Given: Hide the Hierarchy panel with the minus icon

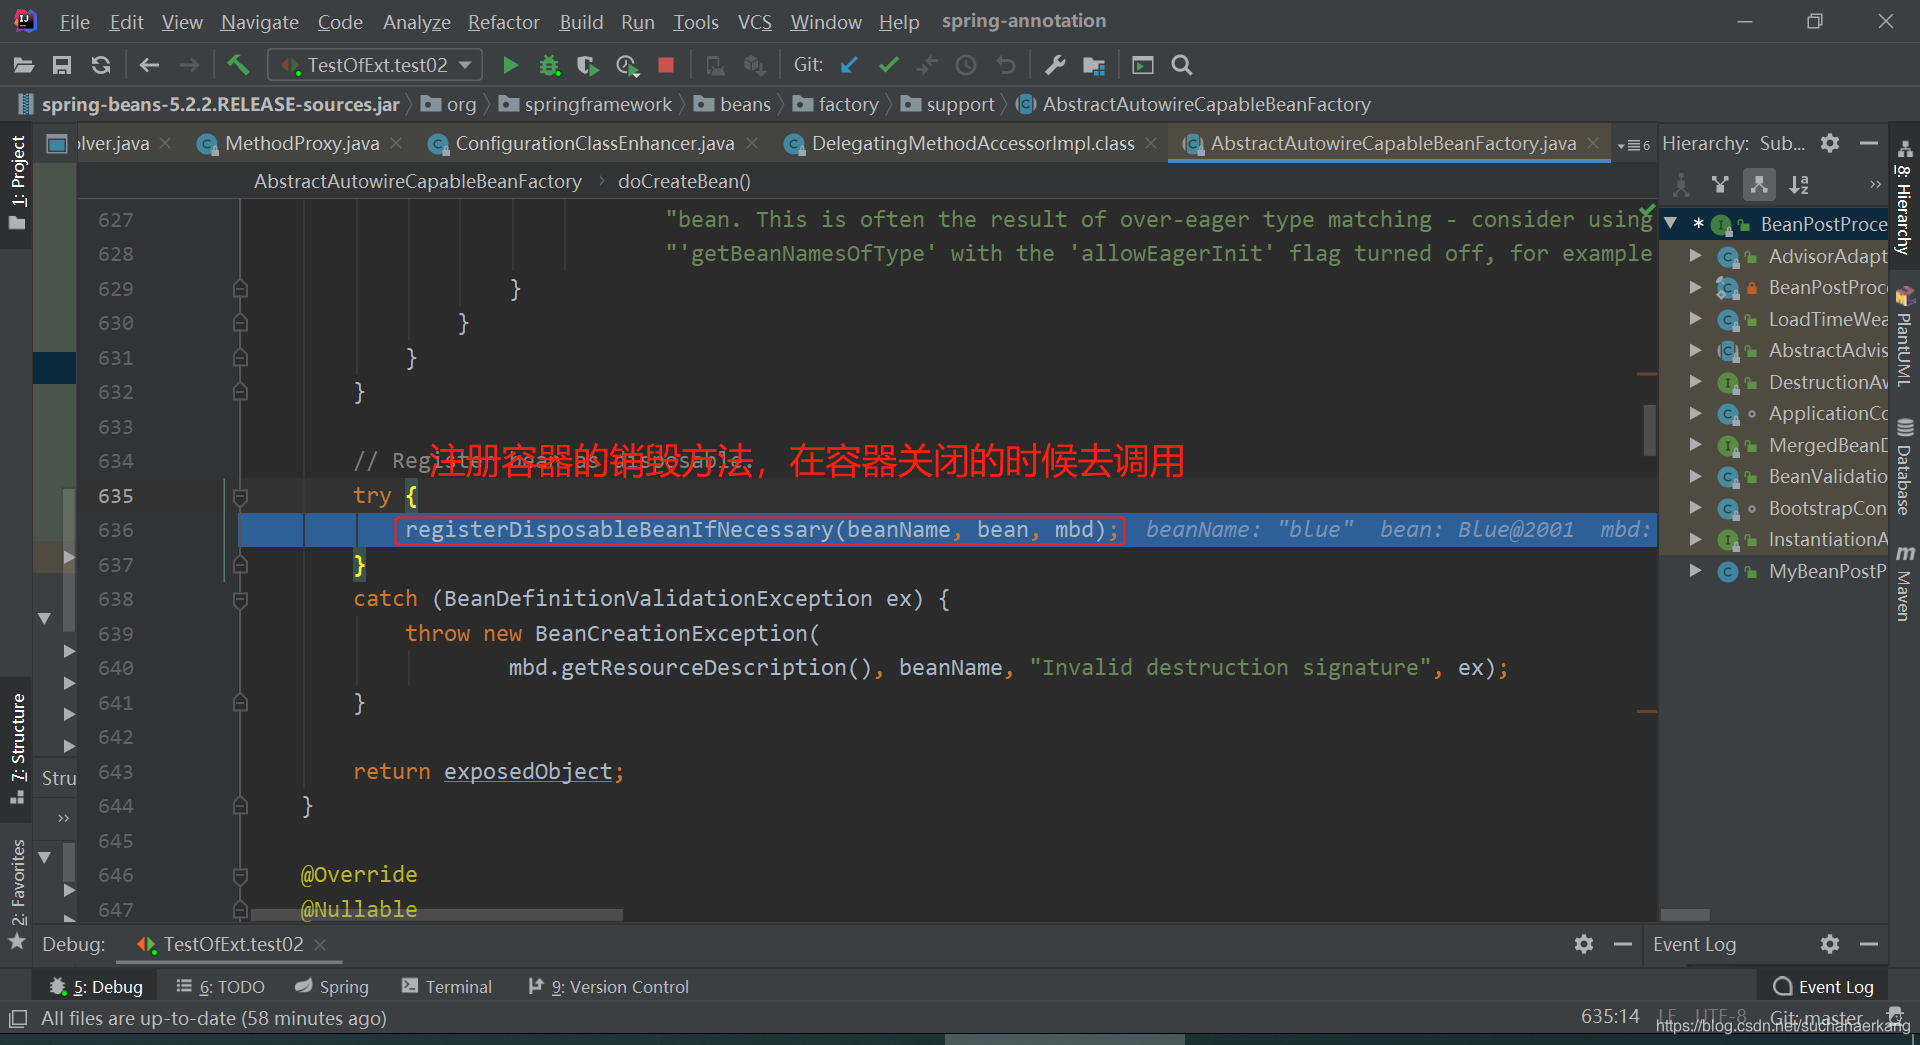Looking at the screenshot, I should (x=1868, y=143).
